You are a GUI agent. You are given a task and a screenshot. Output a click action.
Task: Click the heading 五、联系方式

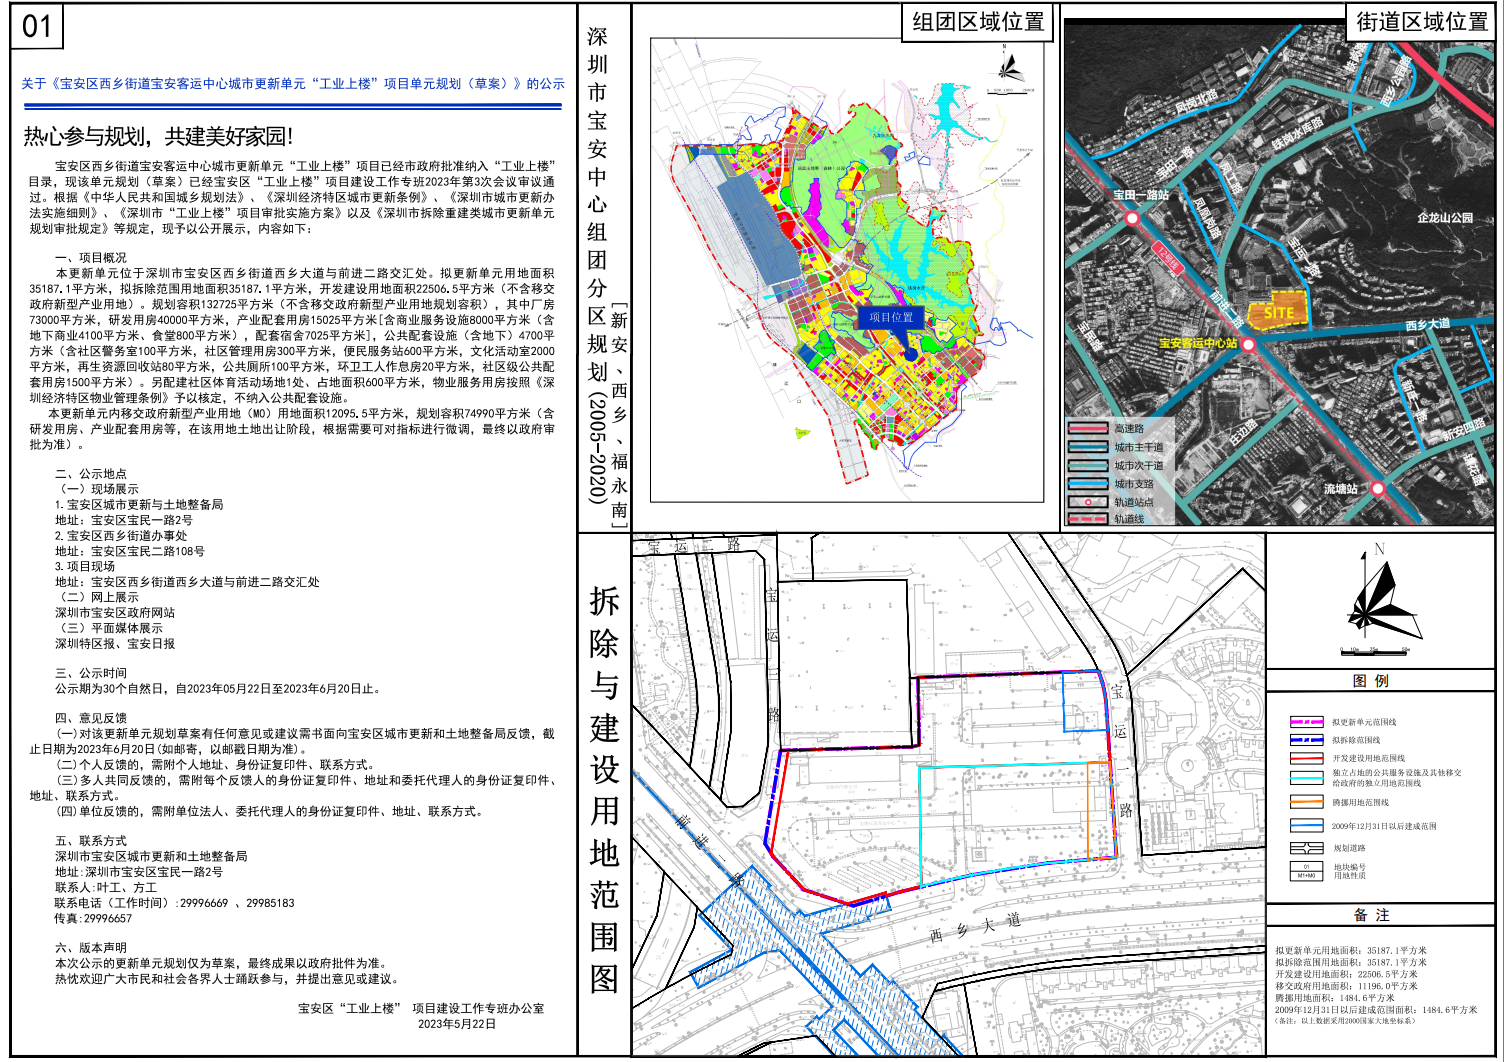tap(91, 841)
